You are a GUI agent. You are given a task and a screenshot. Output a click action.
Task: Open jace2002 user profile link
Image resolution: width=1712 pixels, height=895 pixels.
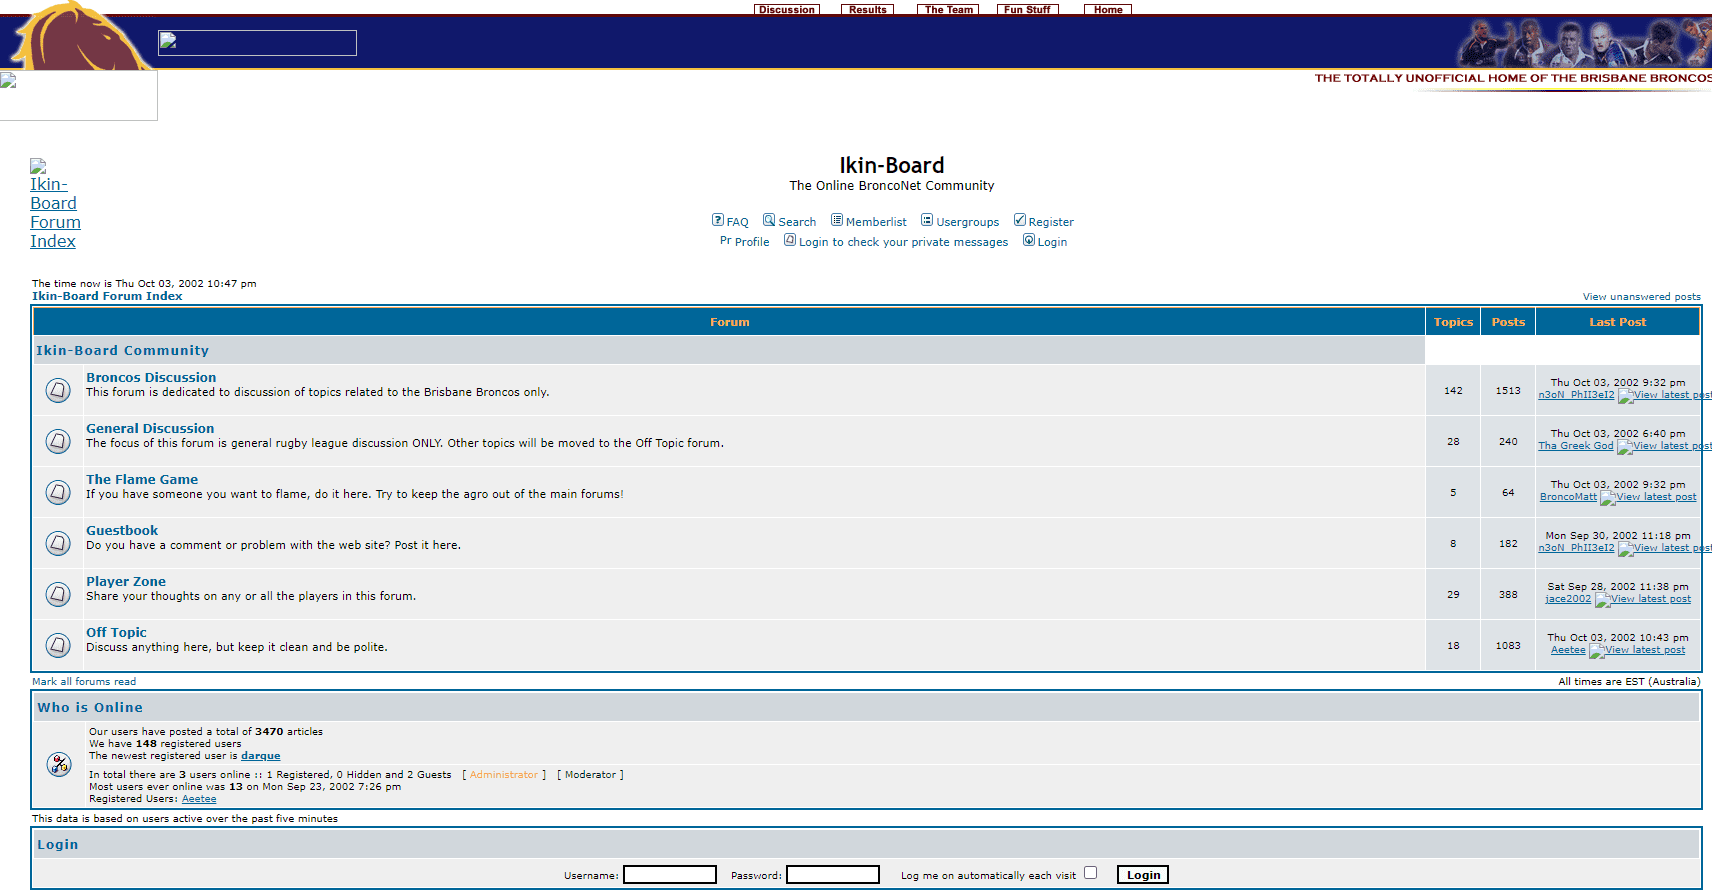[1568, 599]
